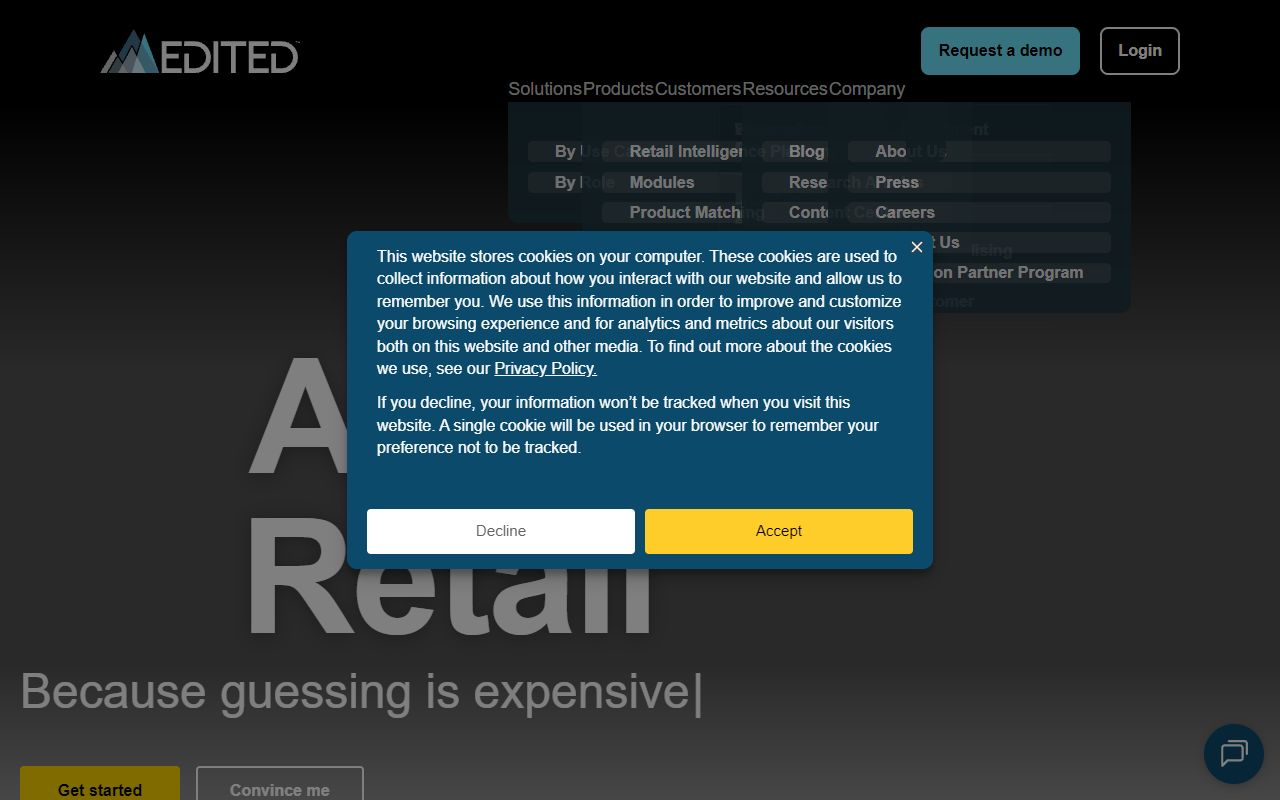The width and height of the screenshot is (1280, 800).
Task: Go to the Blog
Action: click(x=807, y=151)
